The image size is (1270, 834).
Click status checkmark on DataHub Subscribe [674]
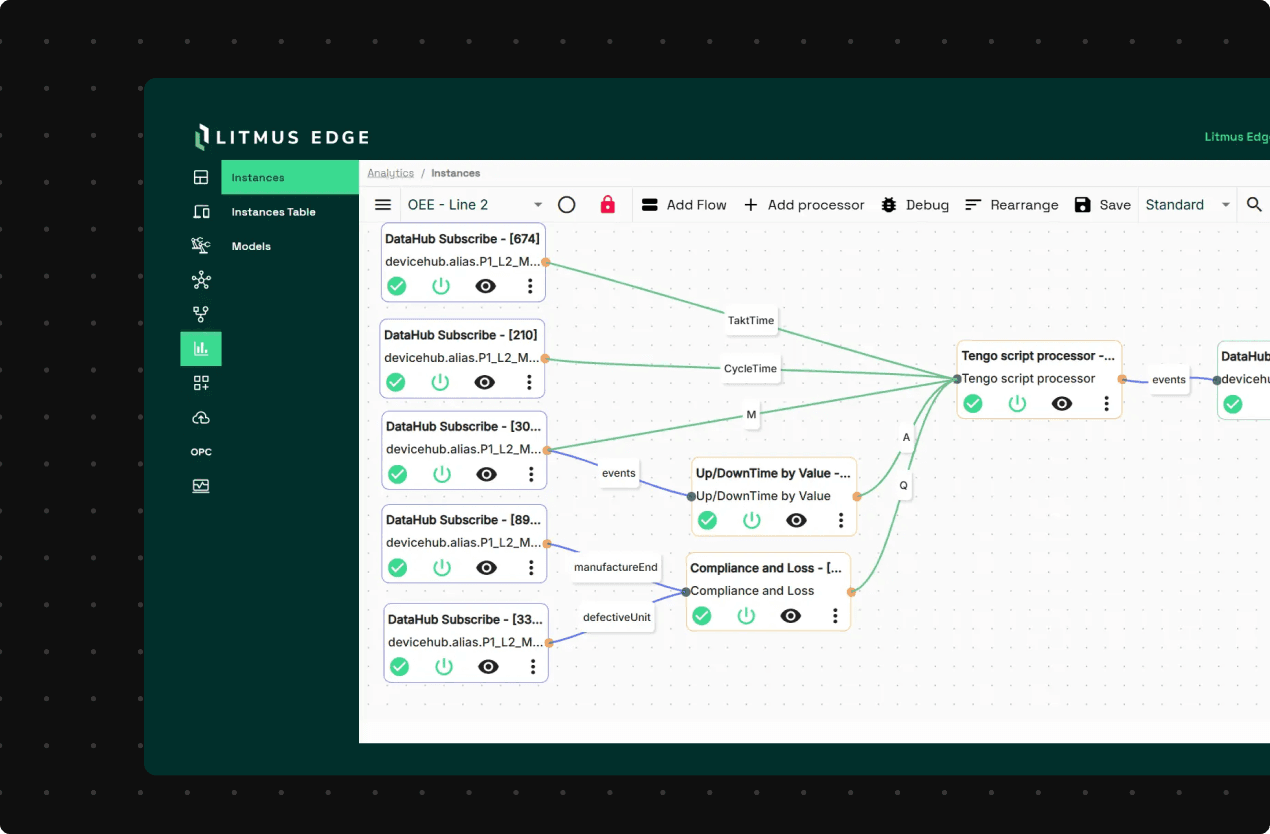397,286
